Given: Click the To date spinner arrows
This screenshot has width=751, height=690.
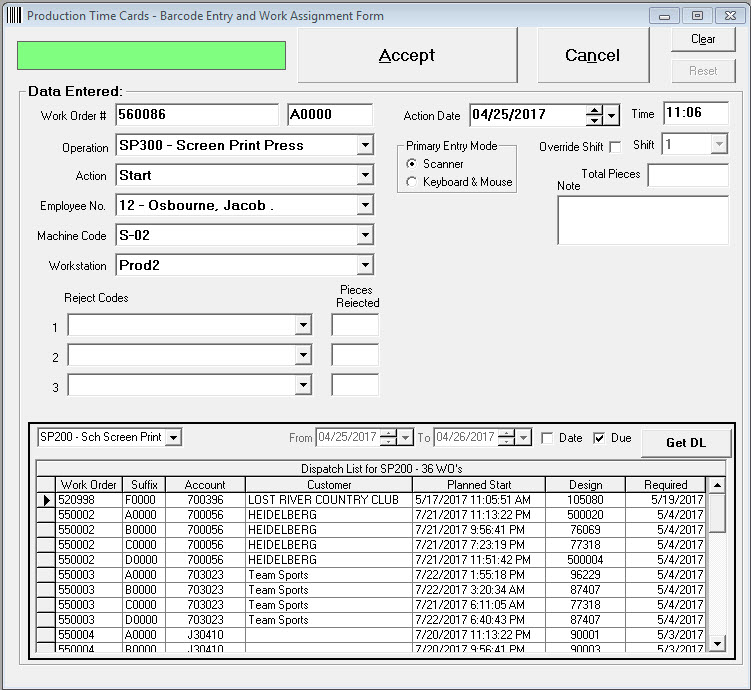Looking at the screenshot, I should (507, 437).
